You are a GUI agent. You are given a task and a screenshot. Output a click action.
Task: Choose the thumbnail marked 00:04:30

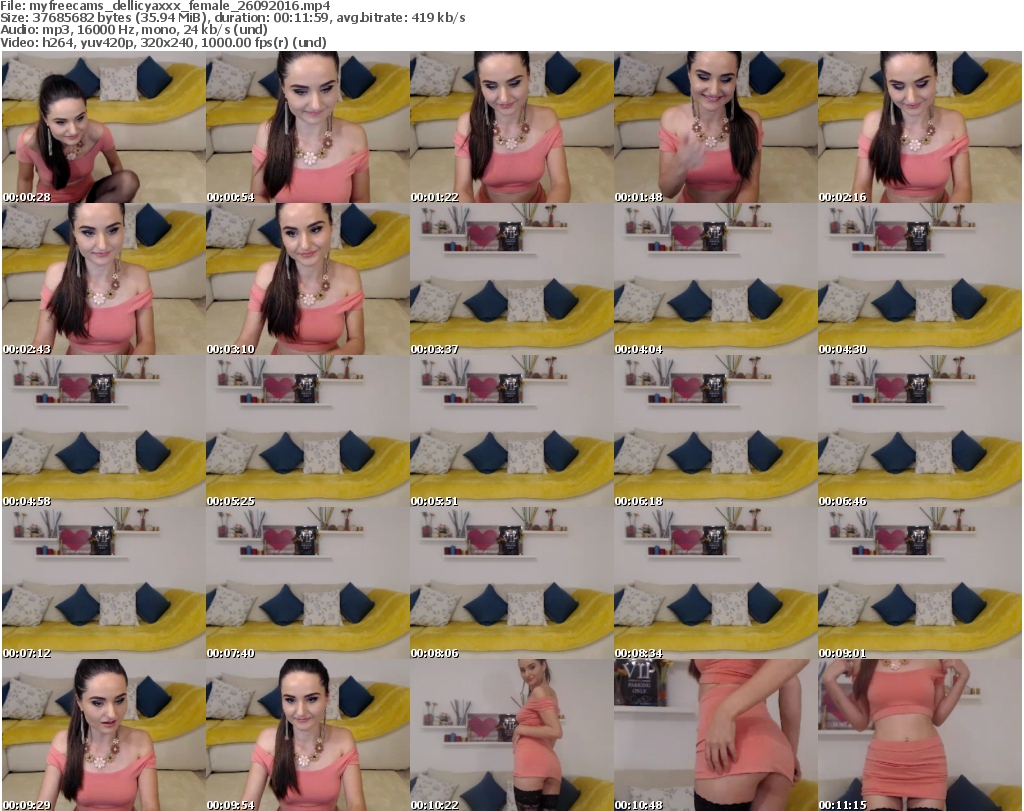click(x=919, y=279)
